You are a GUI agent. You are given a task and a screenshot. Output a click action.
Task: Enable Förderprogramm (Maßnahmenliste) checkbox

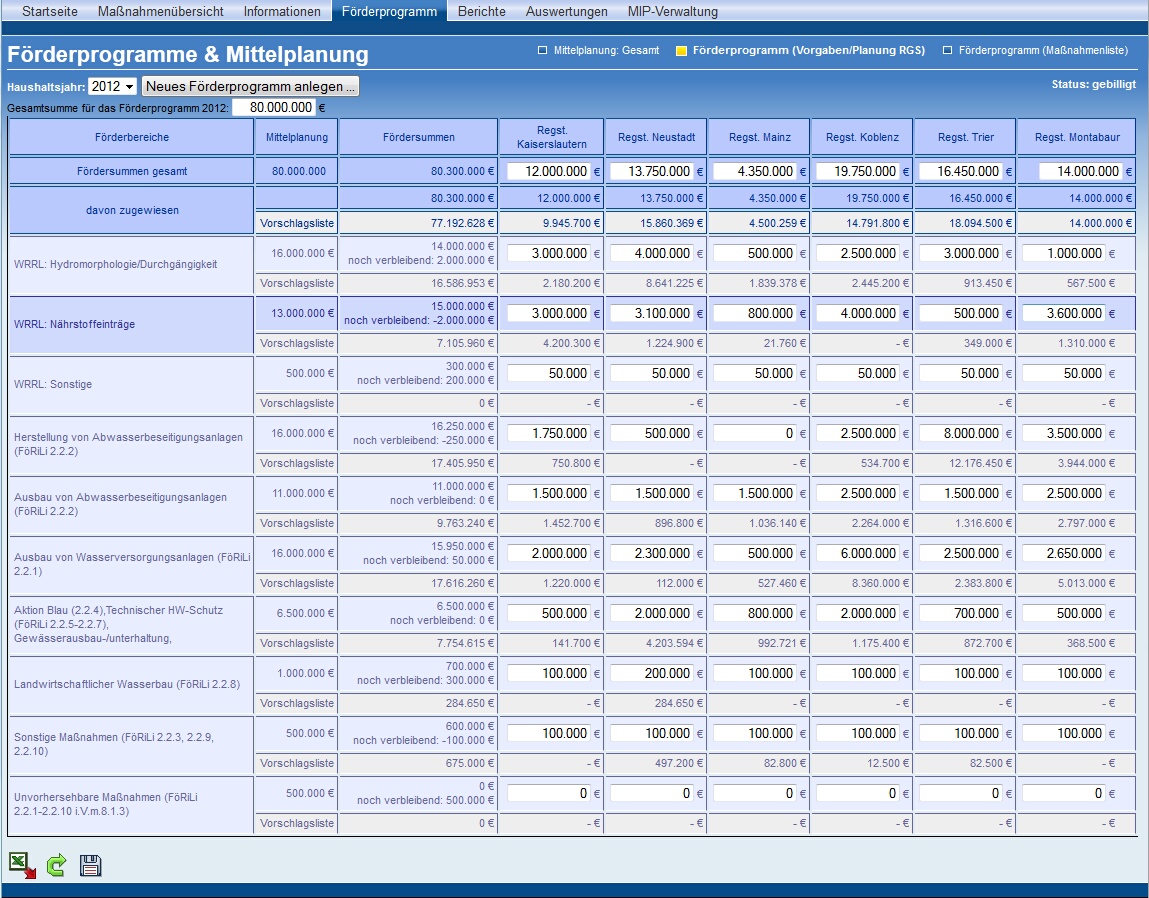[947, 51]
